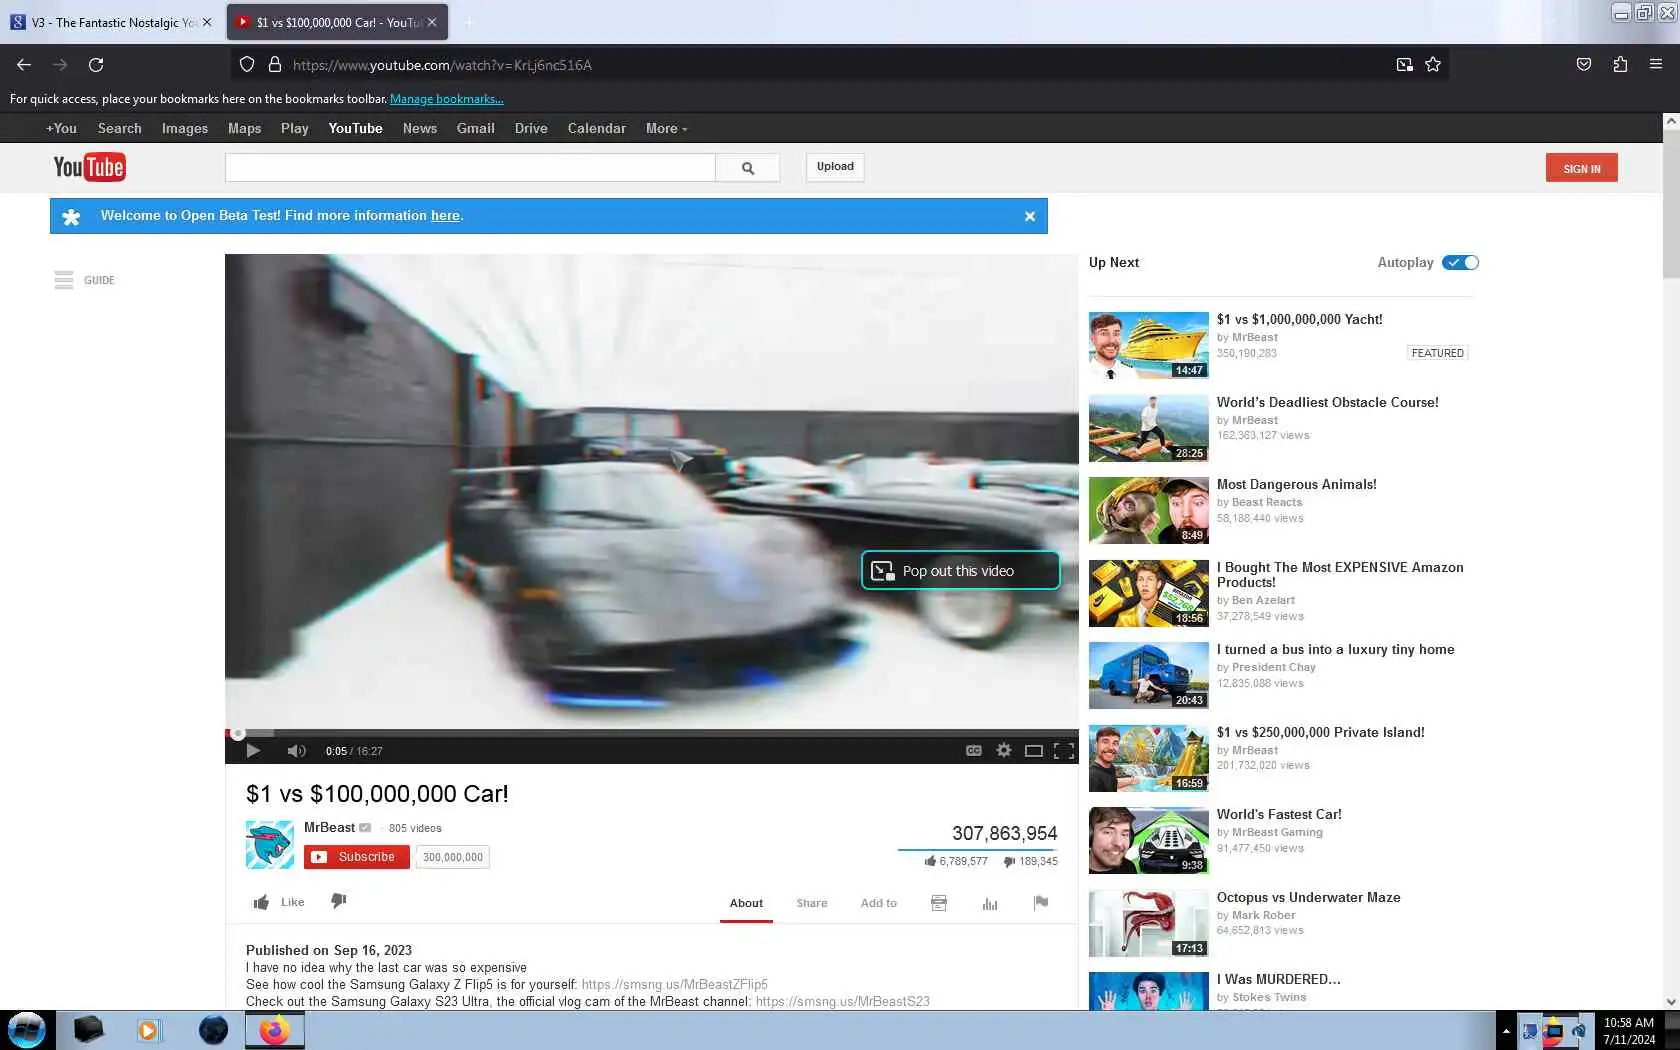Switch to V3 Fantastic Nostalgic tab
Image resolution: width=1680 pixels, height=1050 pixels.
coord(112,22)
